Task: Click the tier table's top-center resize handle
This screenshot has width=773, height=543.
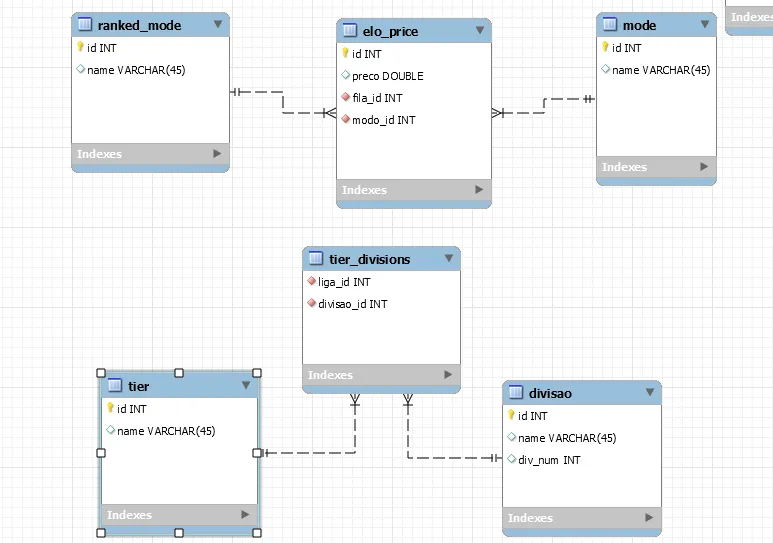Action: click(179, 373)
